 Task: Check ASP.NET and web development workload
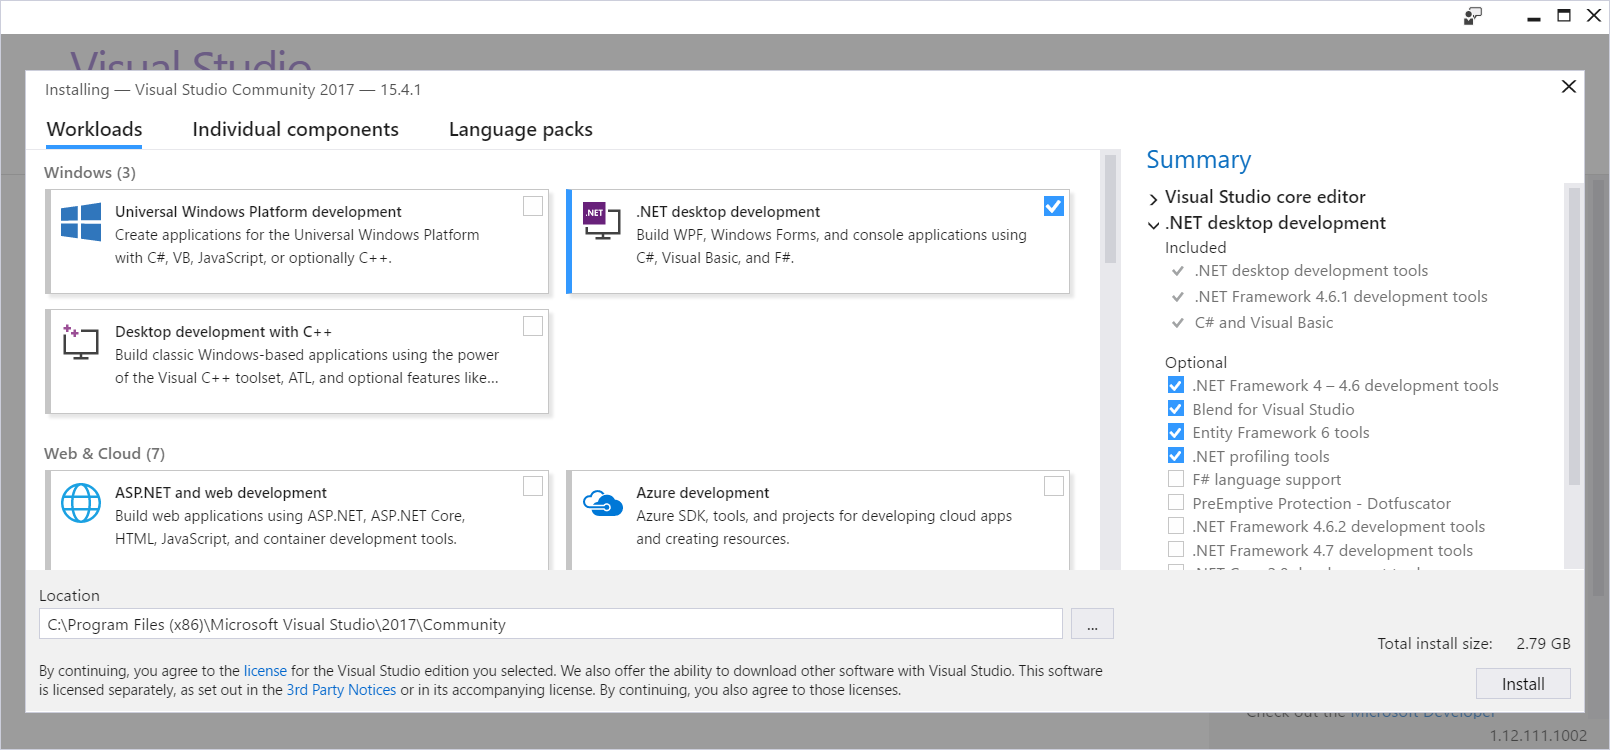point(533,486)
